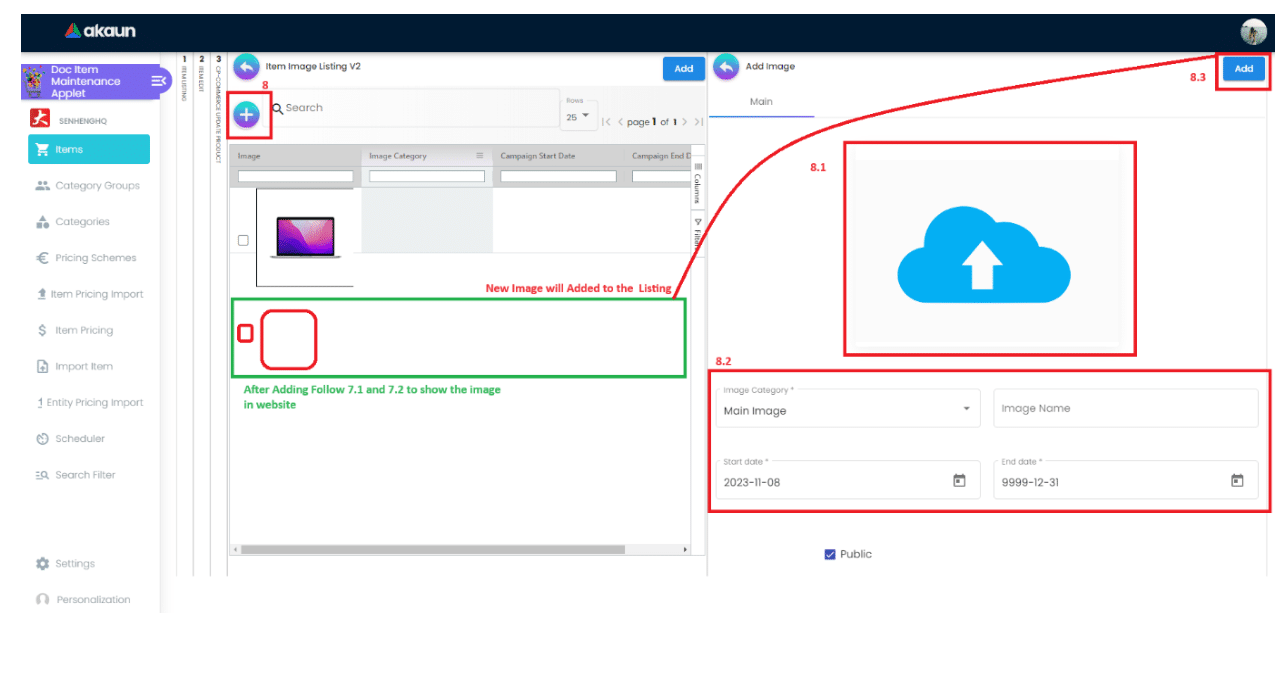This screenshot has height=696, width=1286.
Task: Open Image Category Main Image dropdown
Action: click(848, 408)
